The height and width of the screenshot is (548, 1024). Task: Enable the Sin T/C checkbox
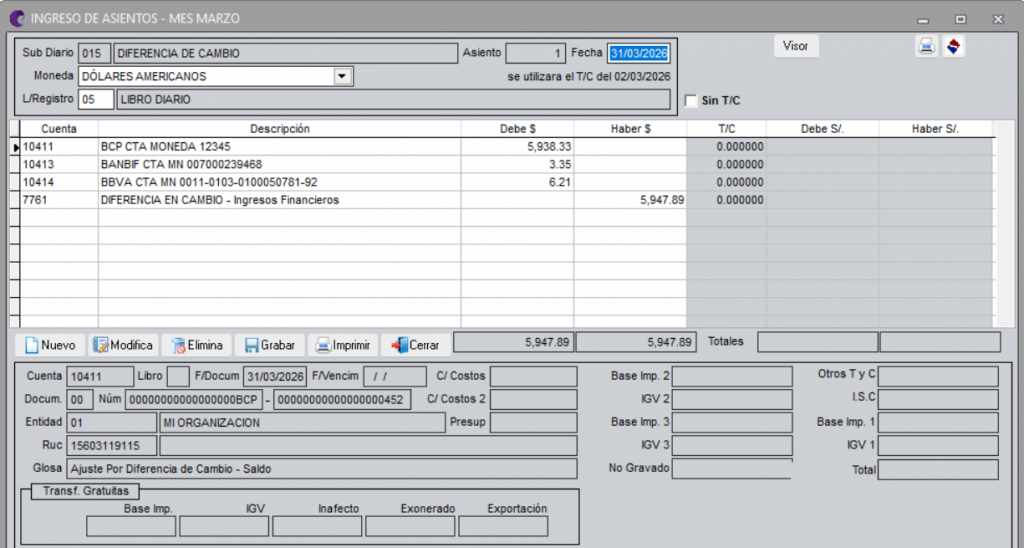click(x=691, y=101)
